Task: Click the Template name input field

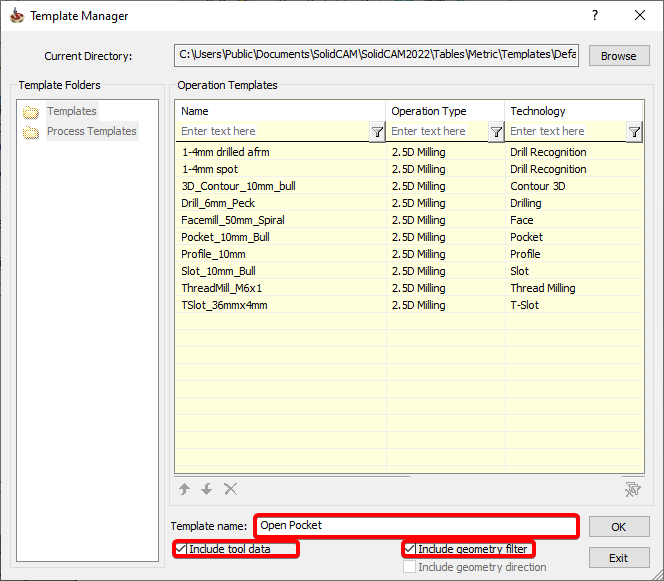Action: pyautogui.click(x=416, y=525)
